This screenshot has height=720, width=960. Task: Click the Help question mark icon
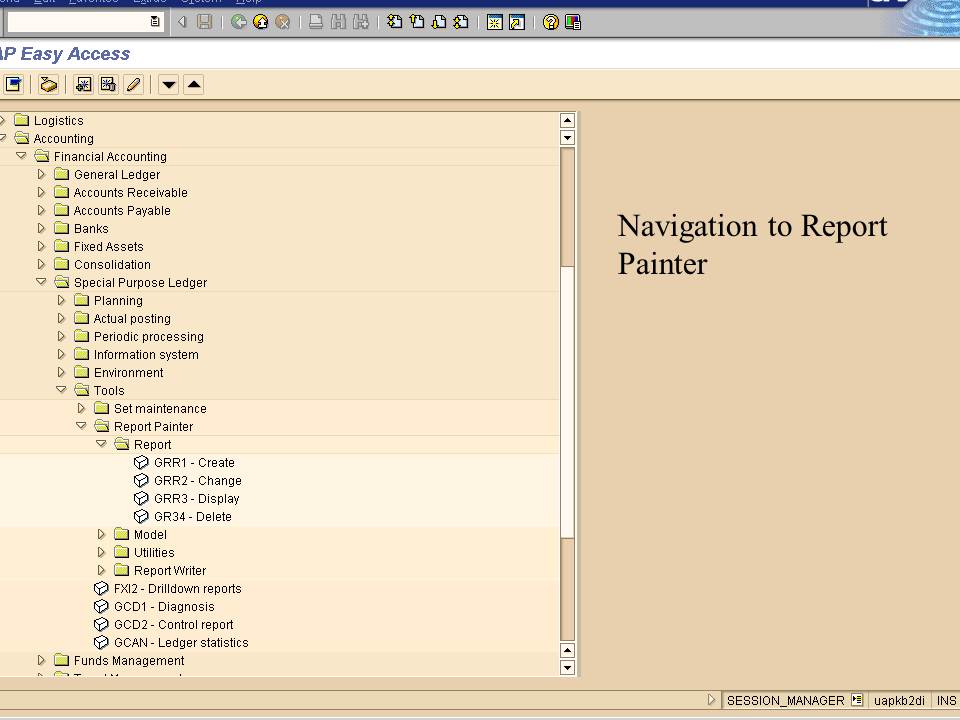coord(548,22)
